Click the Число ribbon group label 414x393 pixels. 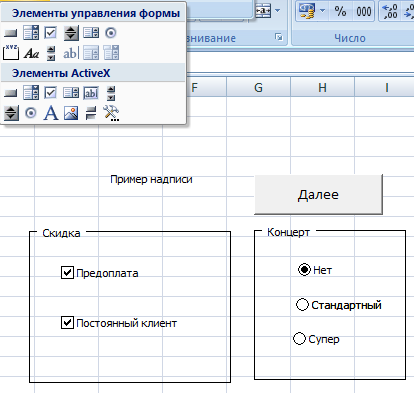click(x=350, y=38)
